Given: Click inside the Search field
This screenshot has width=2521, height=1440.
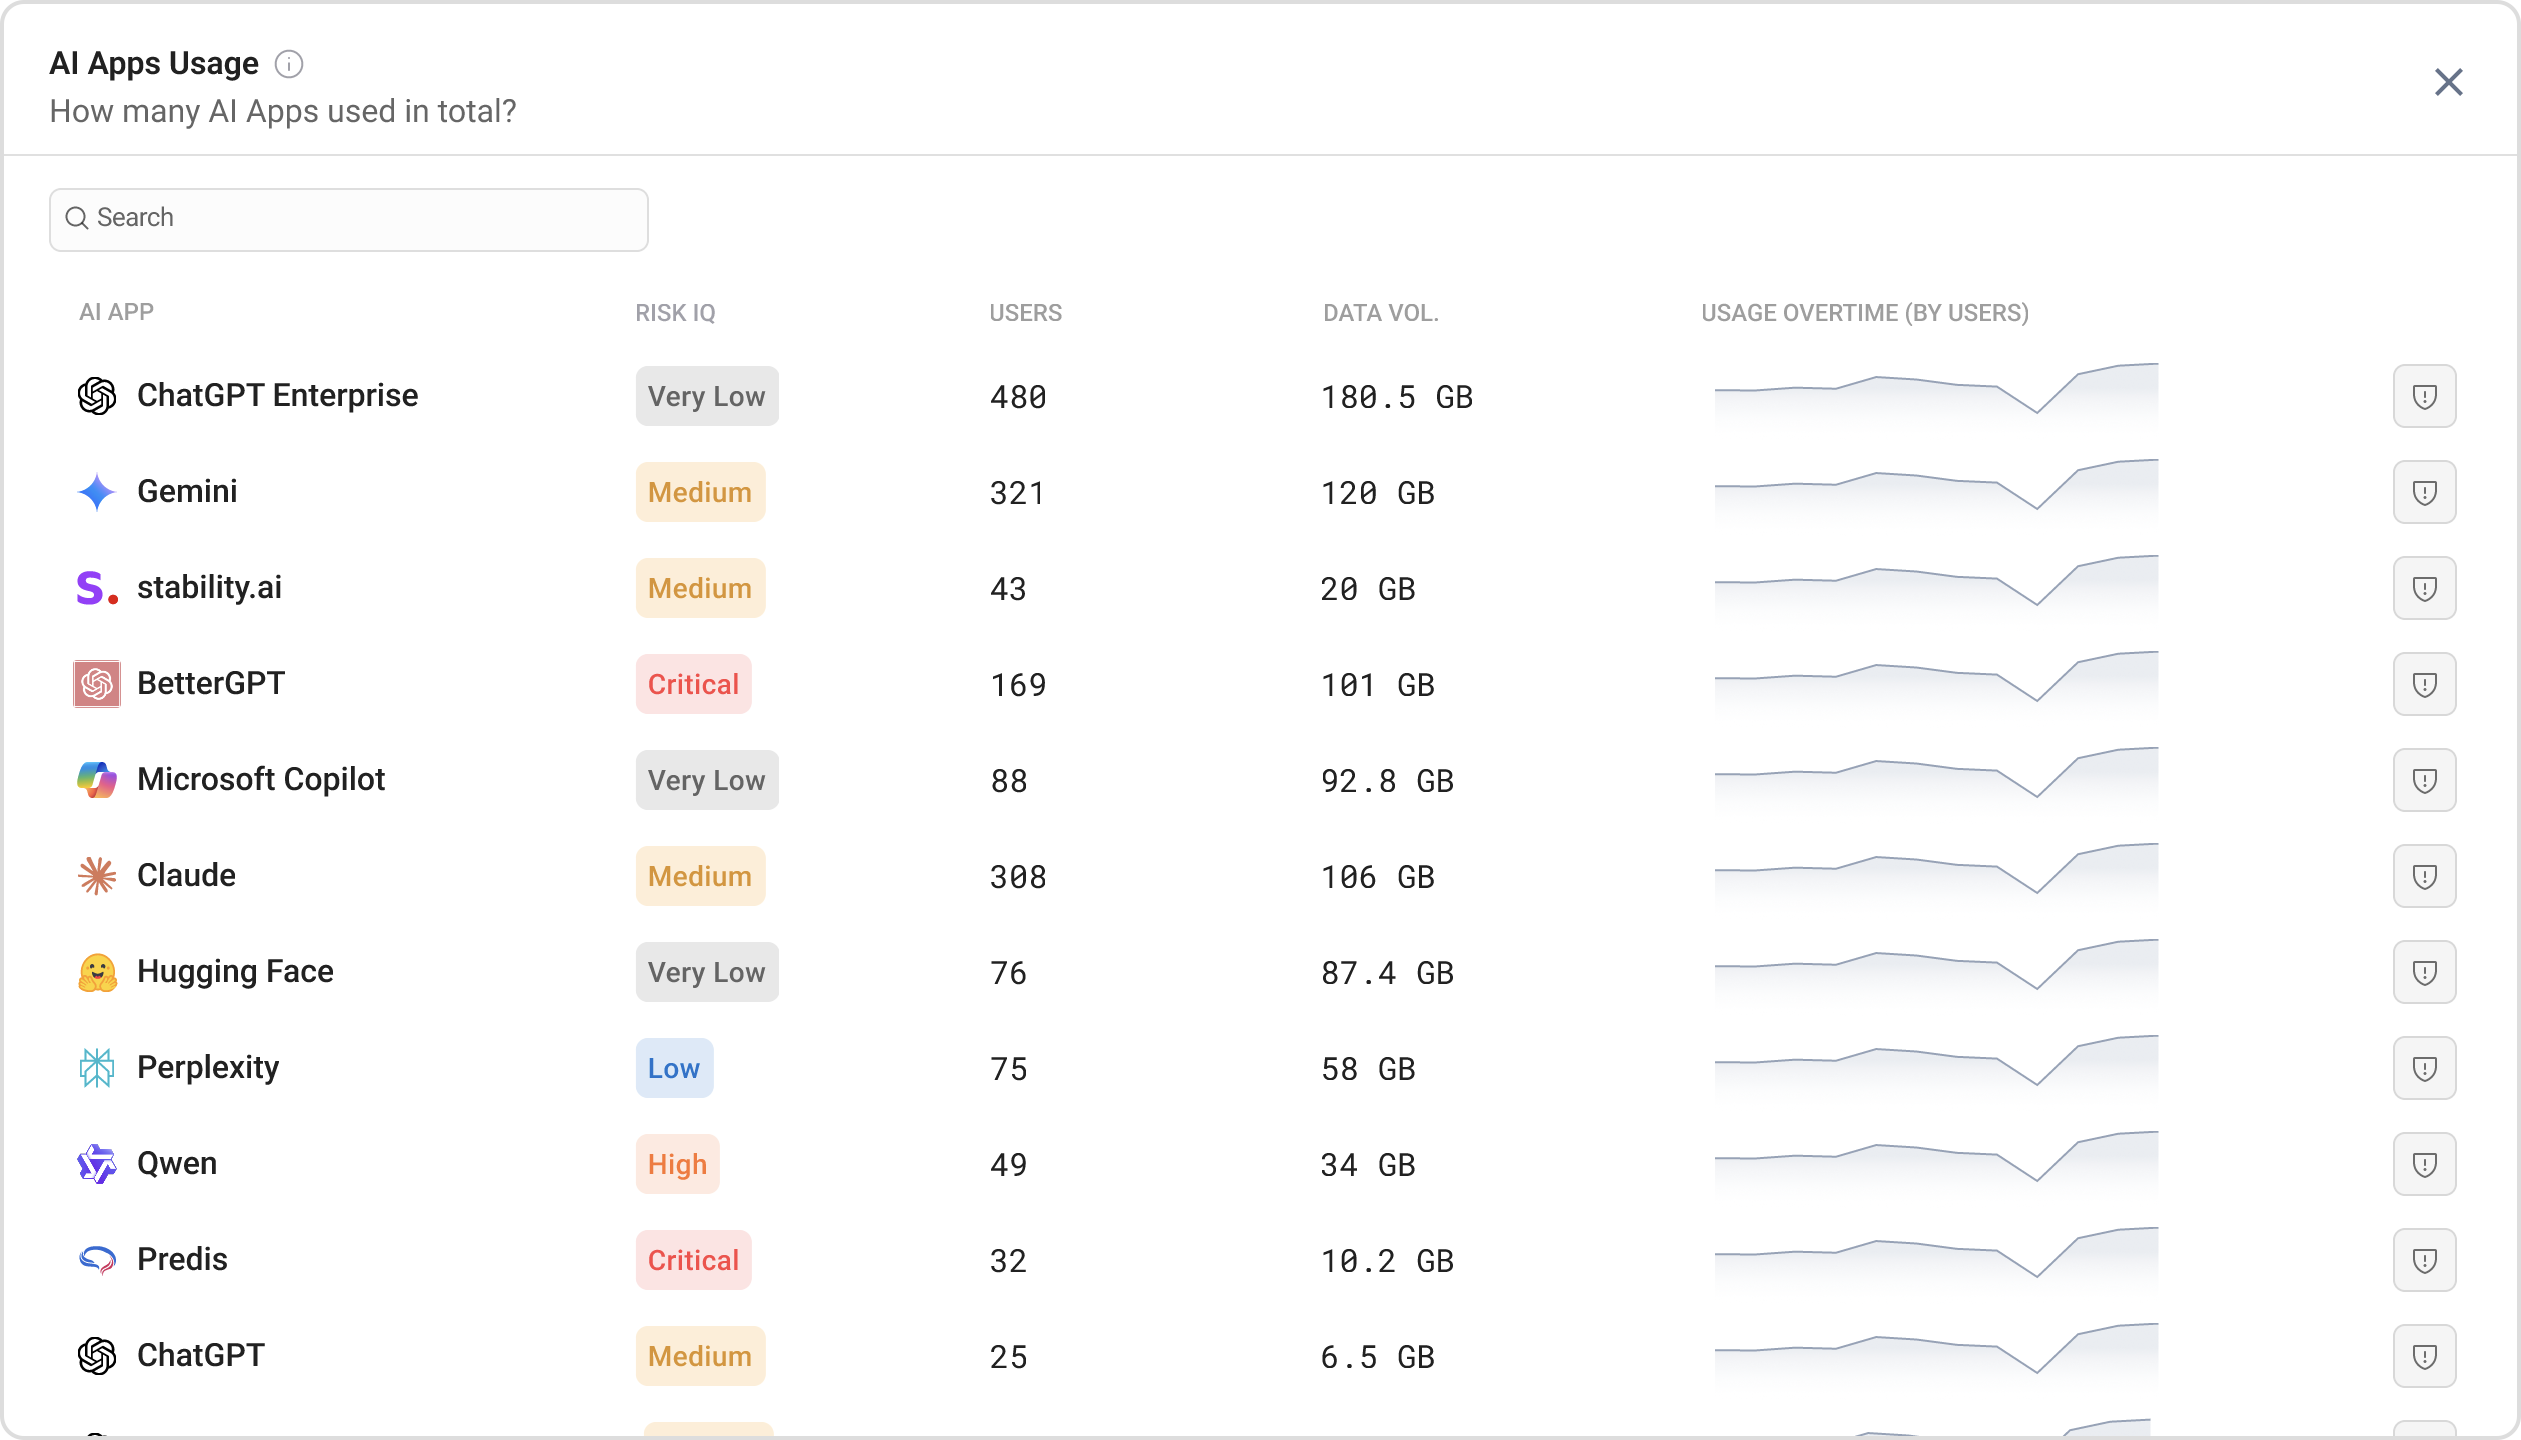Looking at the screenshot, I should click(348, 218).
